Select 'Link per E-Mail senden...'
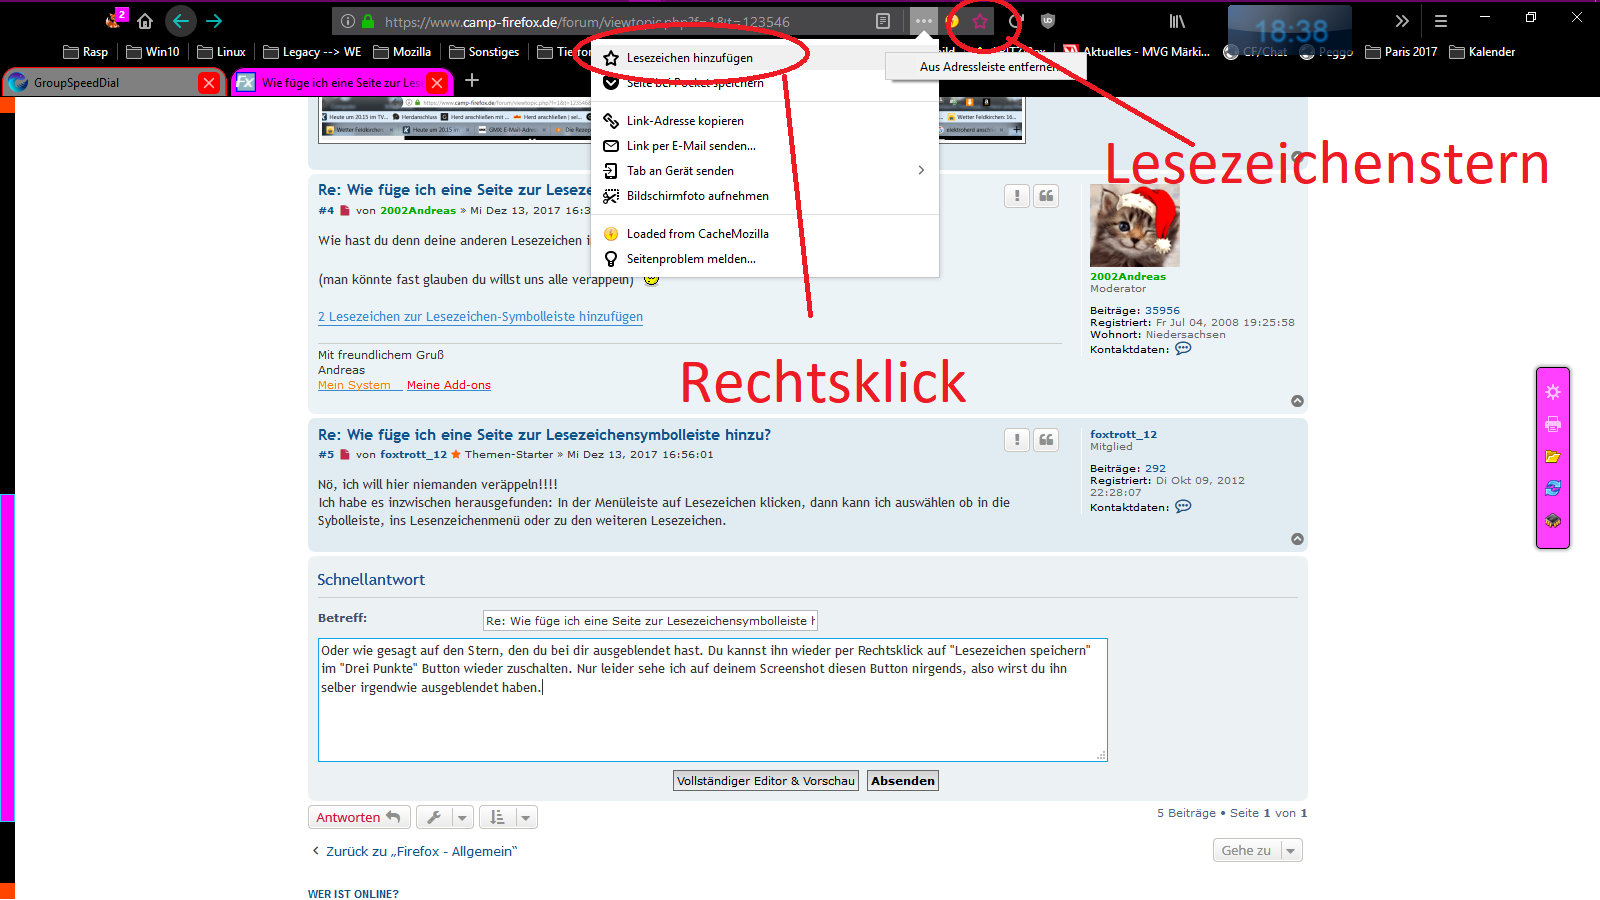The width and height of the screenshot is (1600, 900). pyautogui.click(x=765, y=146)
